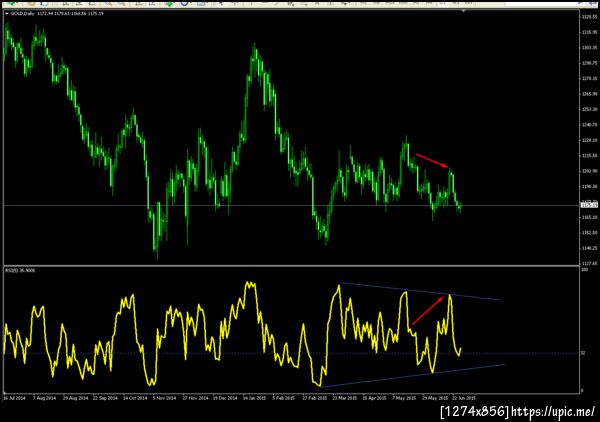Click the 22 Jun 2015 date label
Screen dimensions: 600x422
pyautogui.click(x=464, y=398)
